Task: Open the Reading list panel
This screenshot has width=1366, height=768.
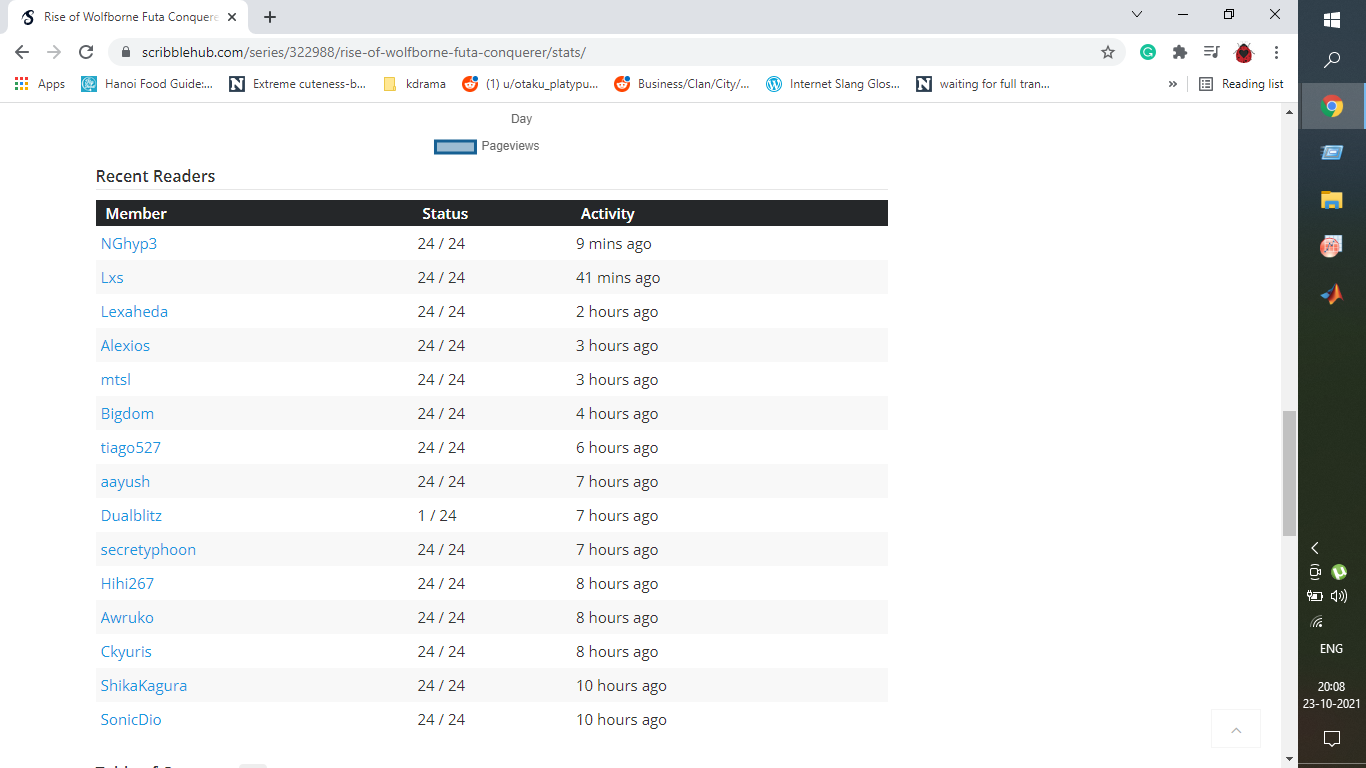Action: coord(1241,84)
